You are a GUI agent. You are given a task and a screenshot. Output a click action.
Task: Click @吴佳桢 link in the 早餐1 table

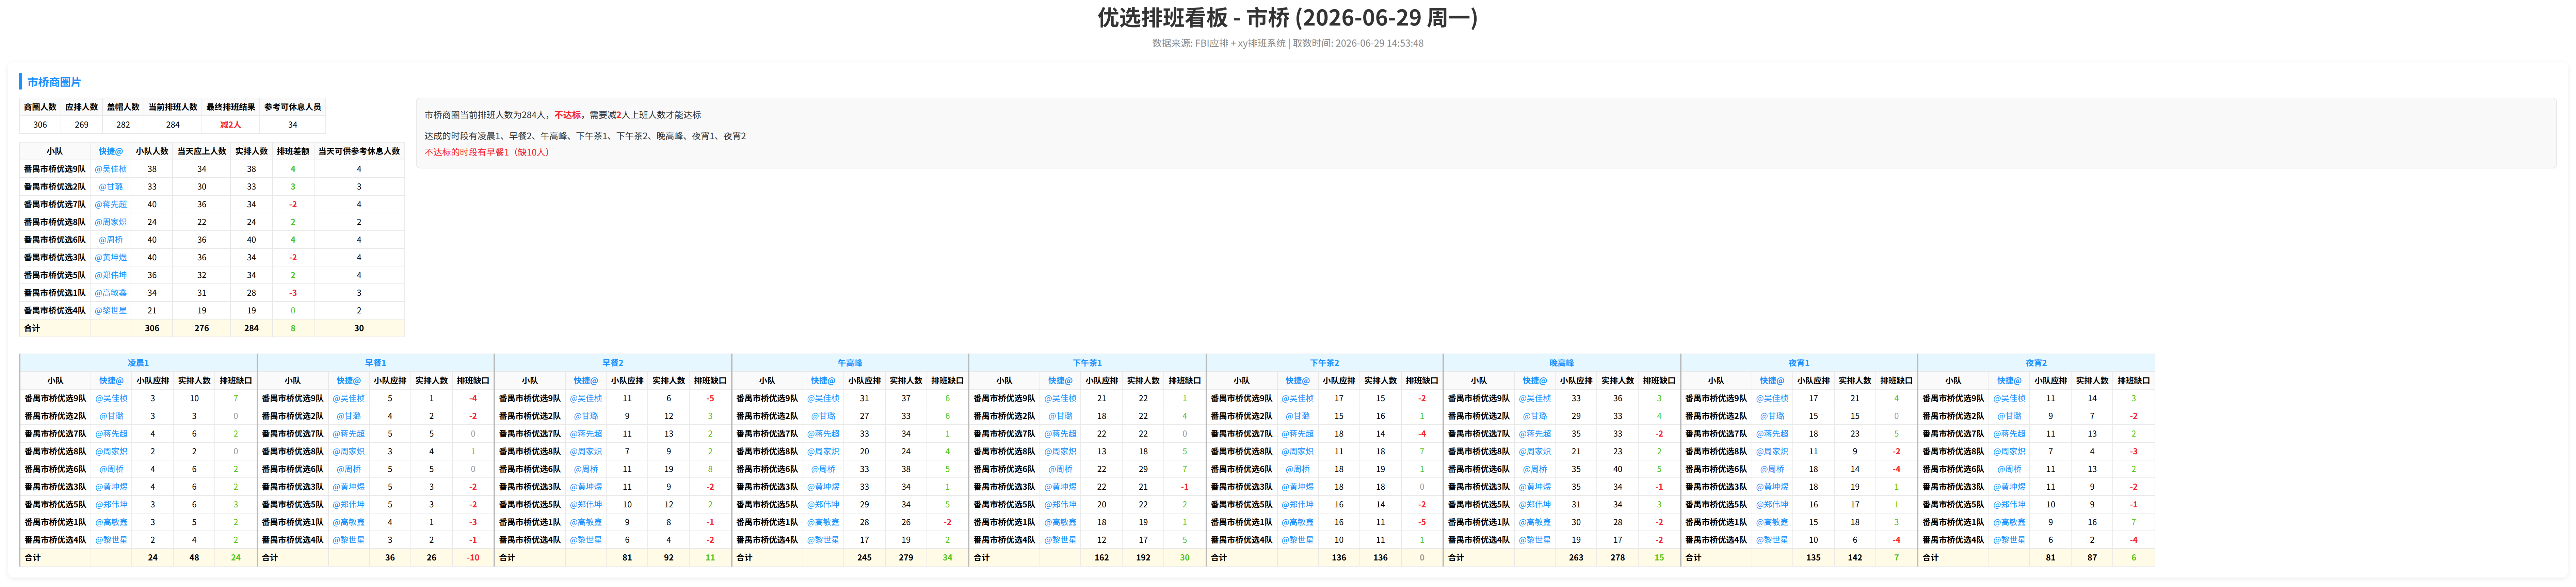click(x=349, y=398)
